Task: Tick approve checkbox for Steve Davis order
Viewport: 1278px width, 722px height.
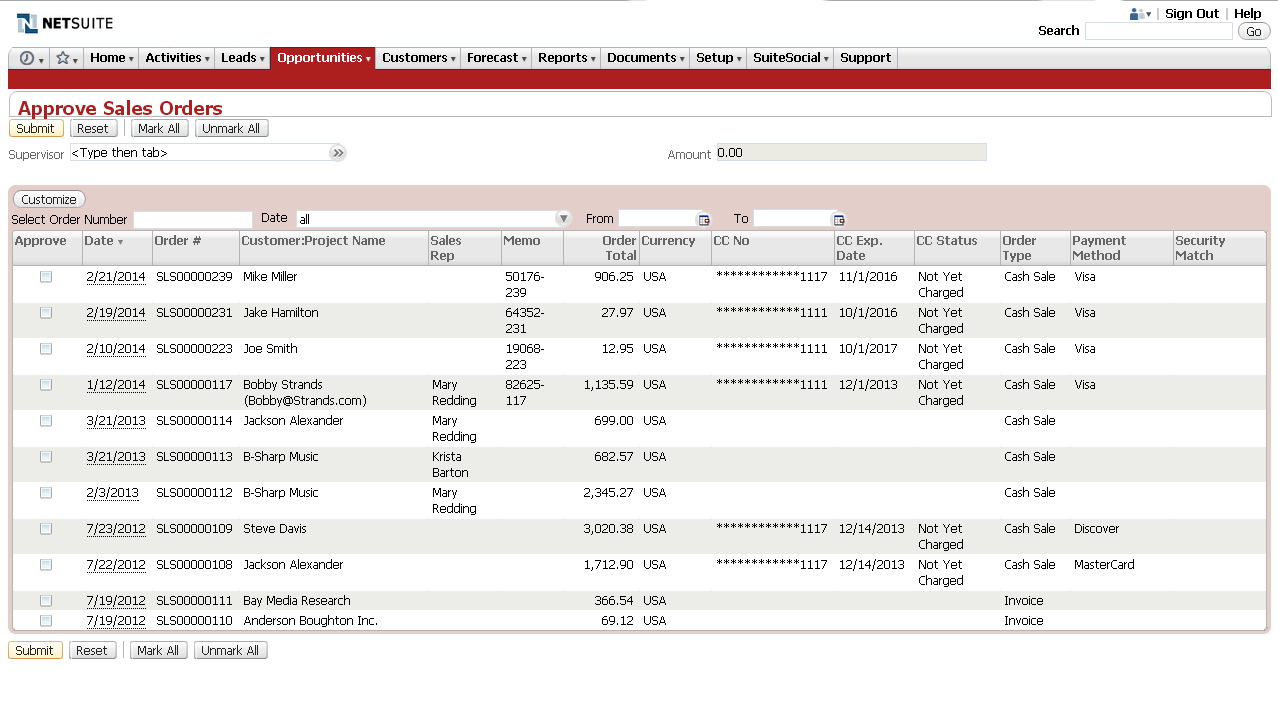Action: (x=46, y=529)
